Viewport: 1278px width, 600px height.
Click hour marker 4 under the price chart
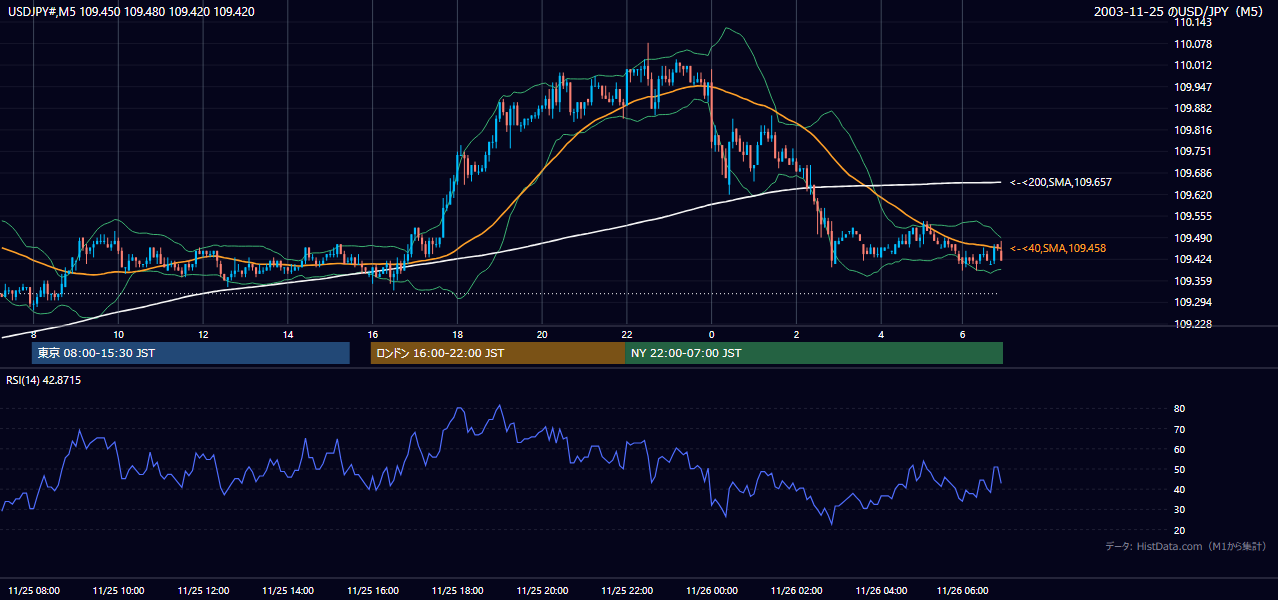coord(881,334)
